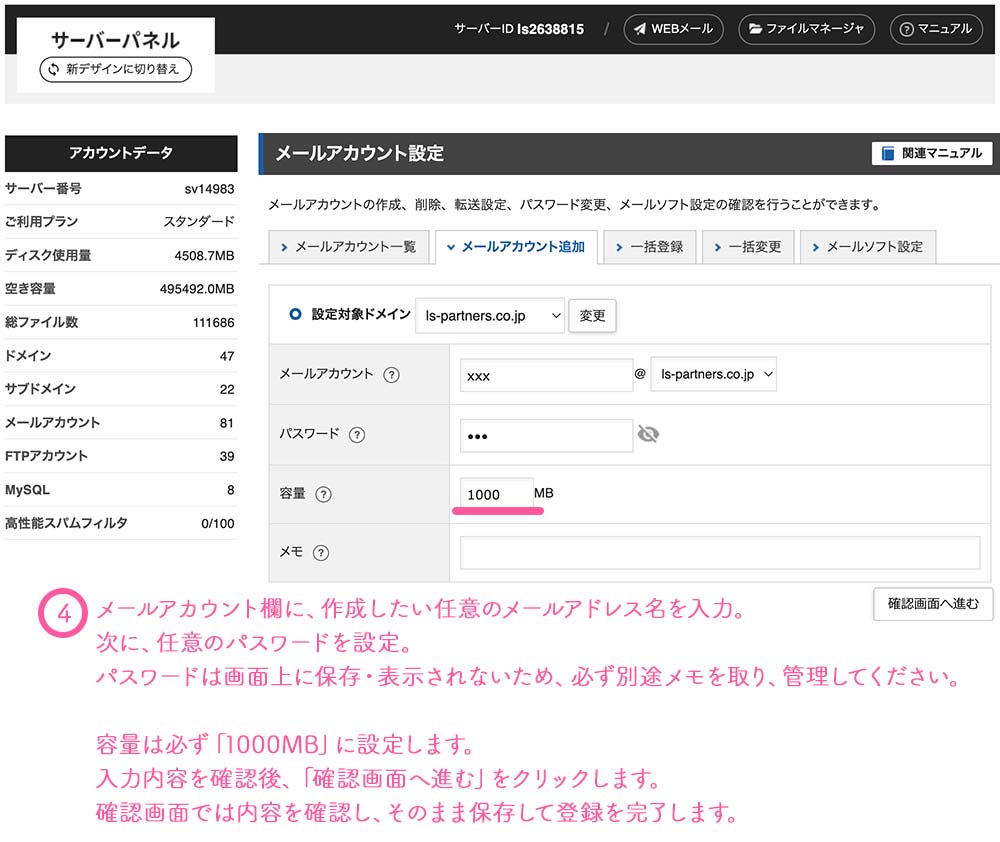
Task: Open the domain dropdown after the @ sign
Action: coord(713,374)
